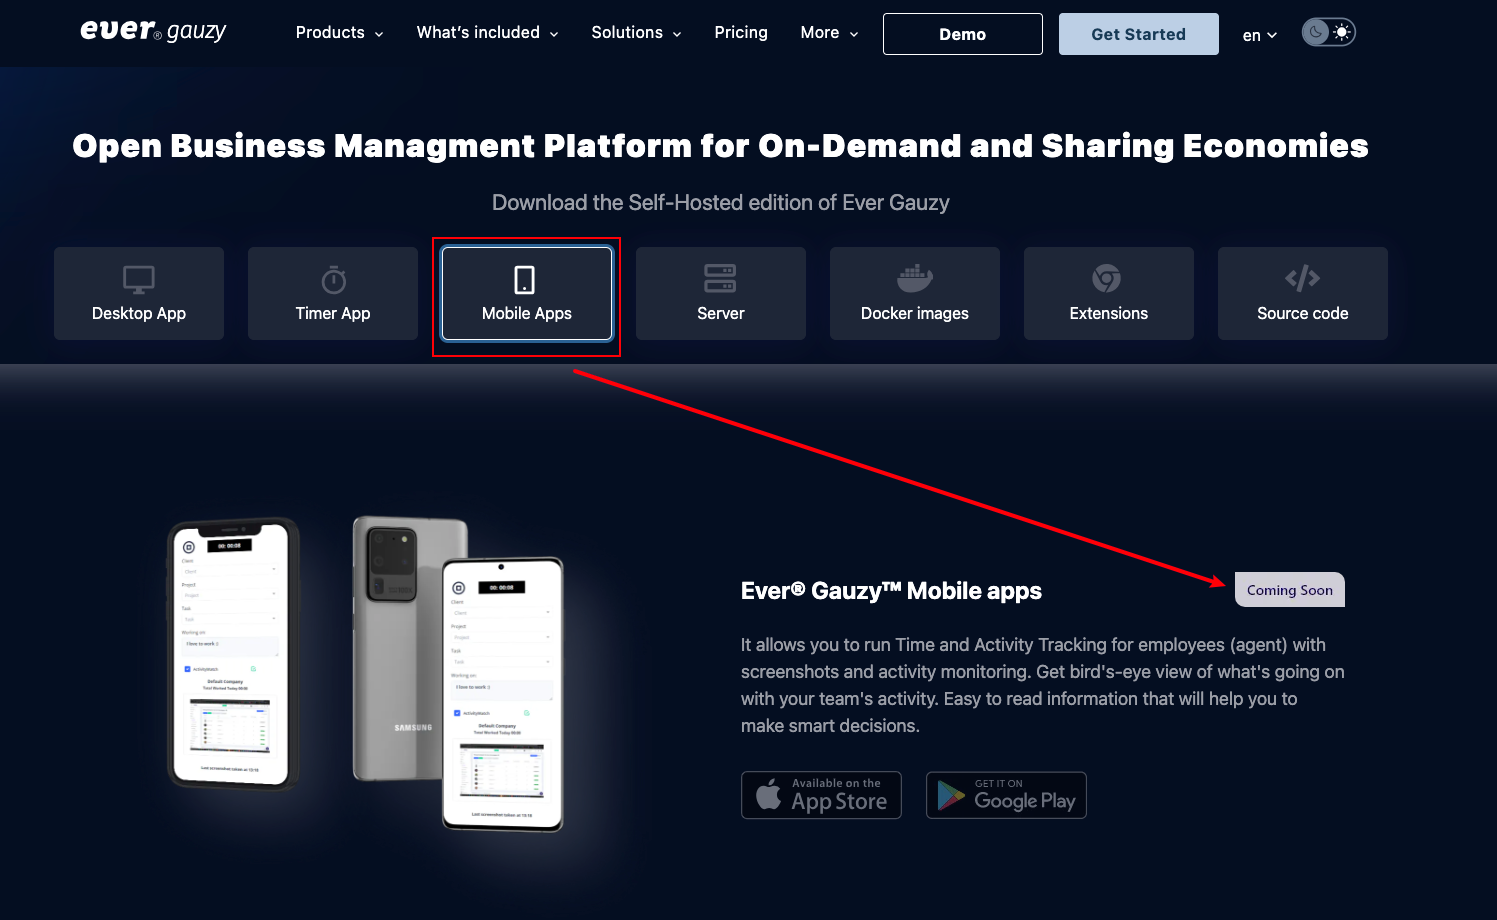Click the ever gauzy logo
1497x920 pixels.
(153, 31)
